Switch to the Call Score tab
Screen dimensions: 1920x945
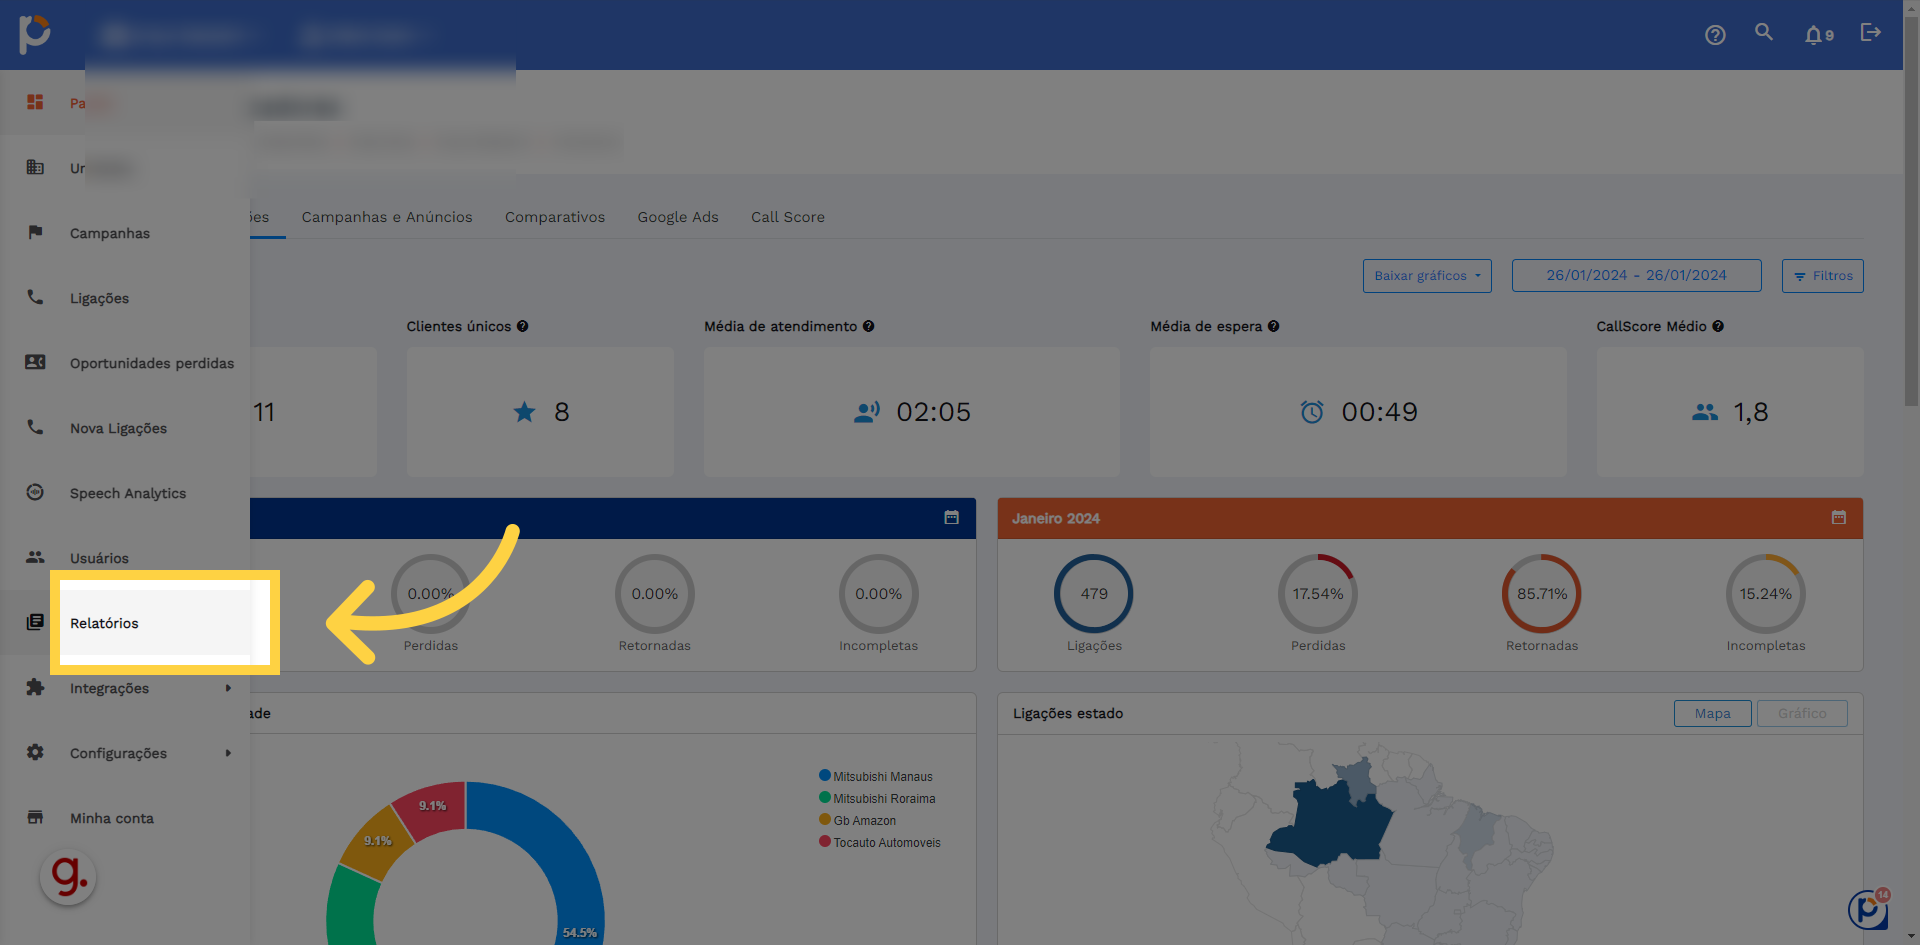[788, 217]
